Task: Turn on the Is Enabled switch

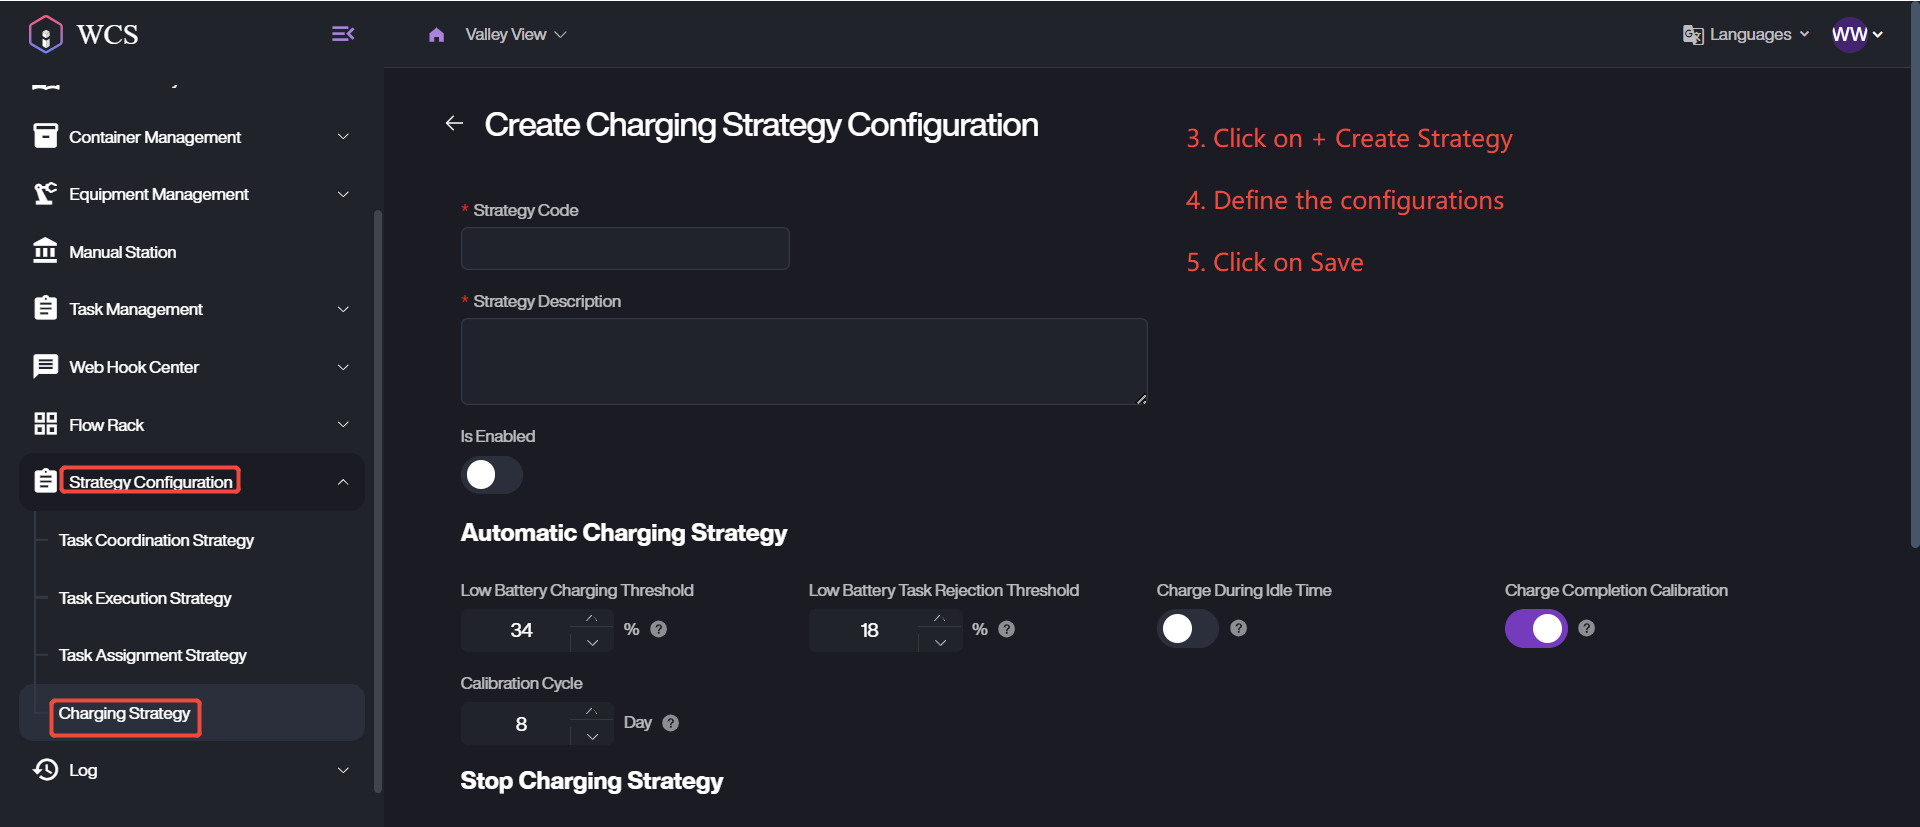Action: coord(491,475)
